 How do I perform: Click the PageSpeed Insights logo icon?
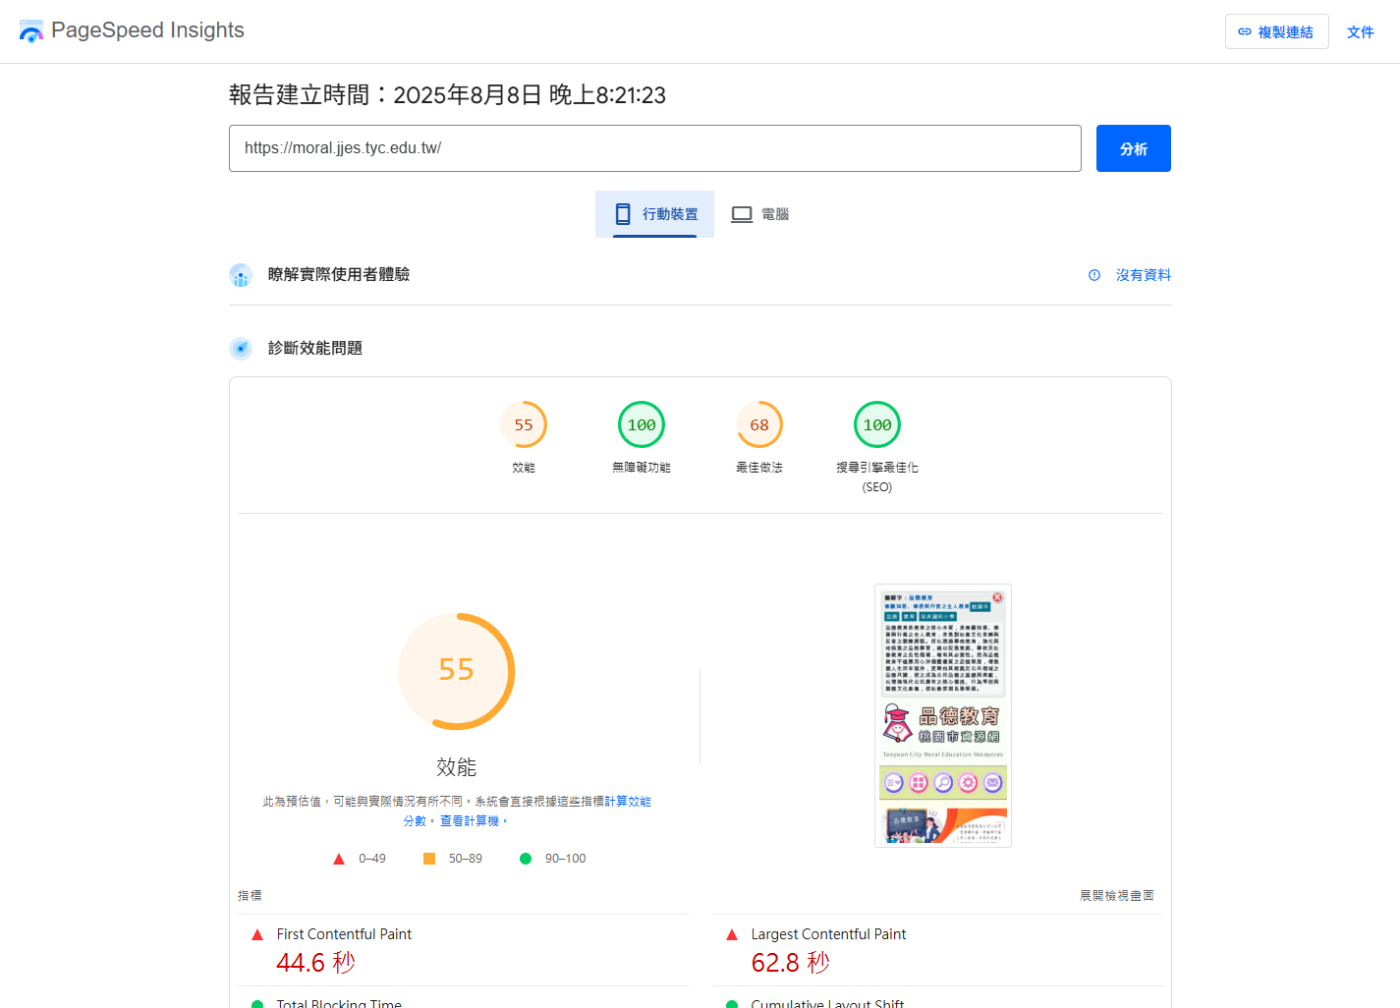click(x=31, y=31)
